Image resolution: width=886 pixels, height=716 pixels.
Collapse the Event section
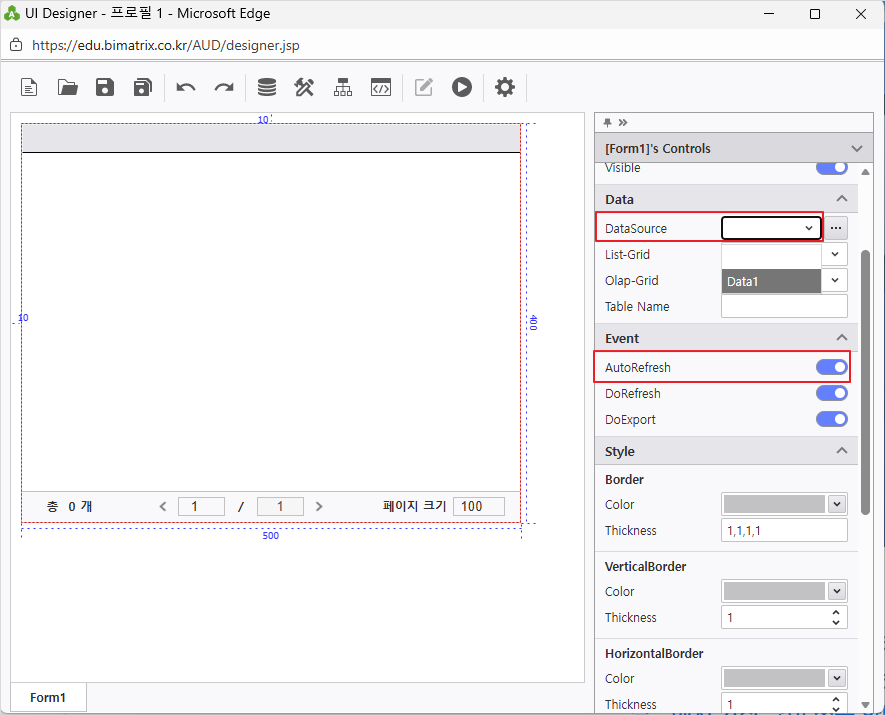tap(841, 338)
